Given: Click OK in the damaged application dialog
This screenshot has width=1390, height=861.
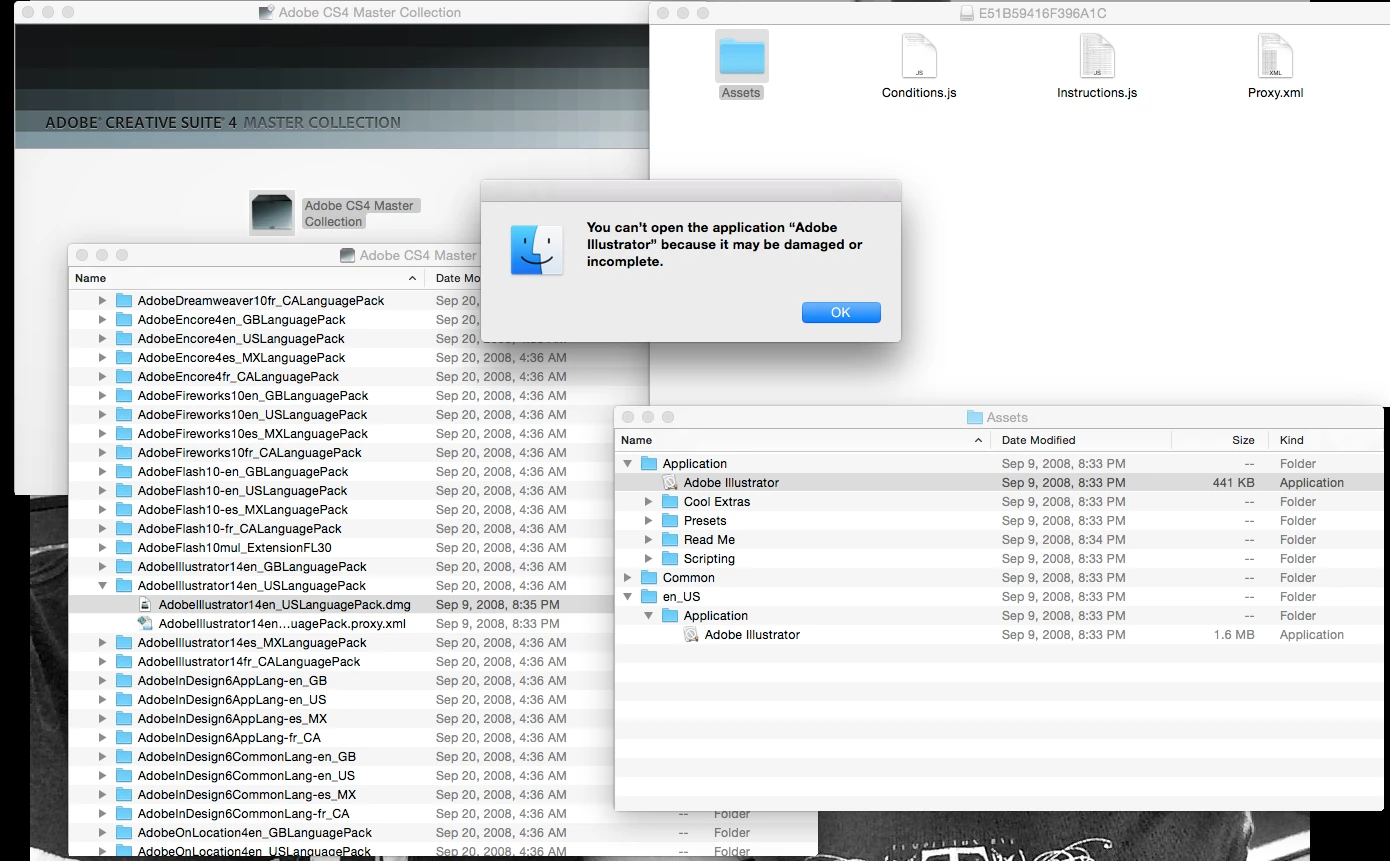Looking at the screenshot, I should click(841, 312).
